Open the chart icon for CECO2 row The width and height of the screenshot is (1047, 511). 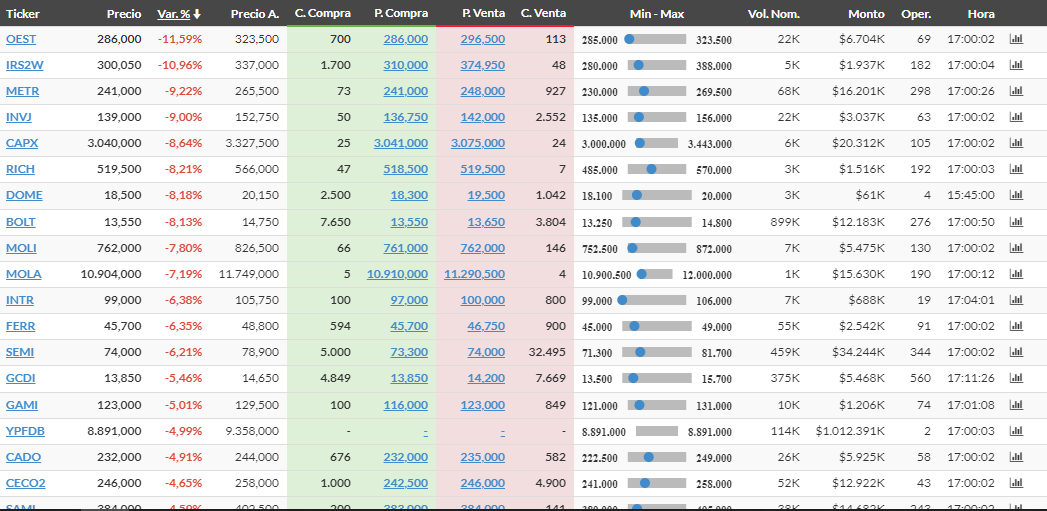[x=1016, y=484]
